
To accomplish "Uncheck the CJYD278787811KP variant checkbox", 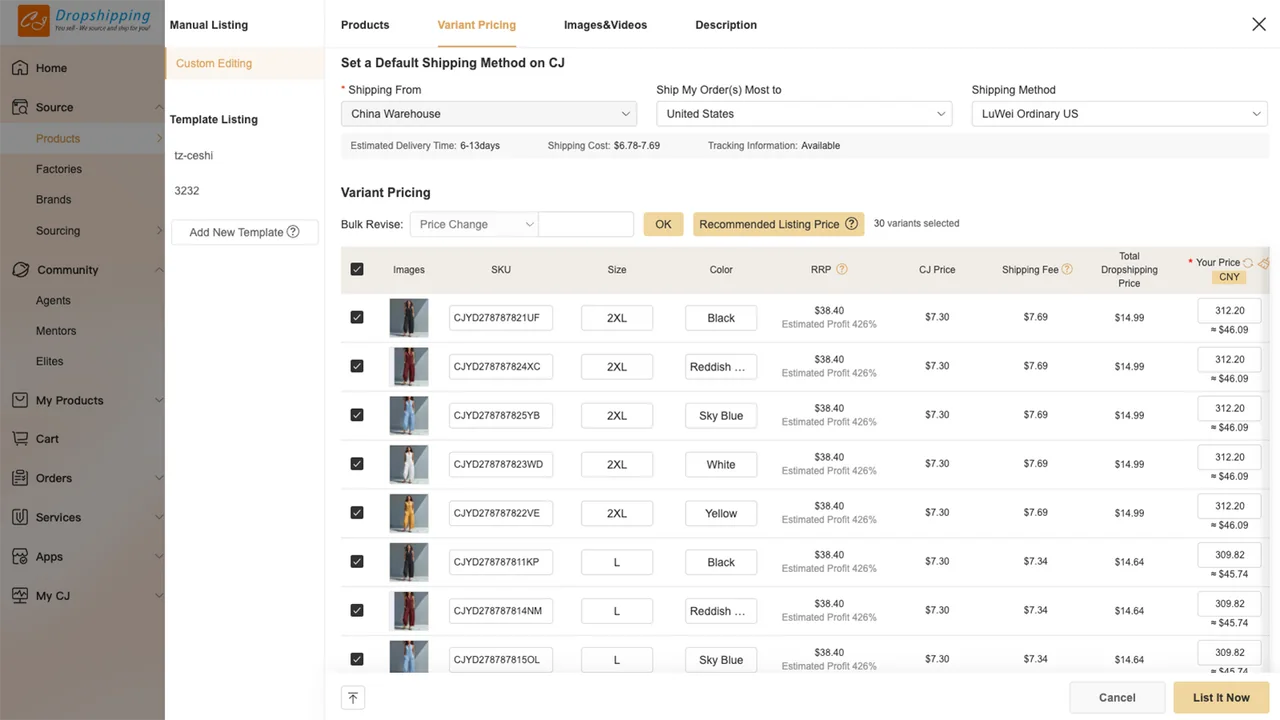I will click(x=357, y=561).
